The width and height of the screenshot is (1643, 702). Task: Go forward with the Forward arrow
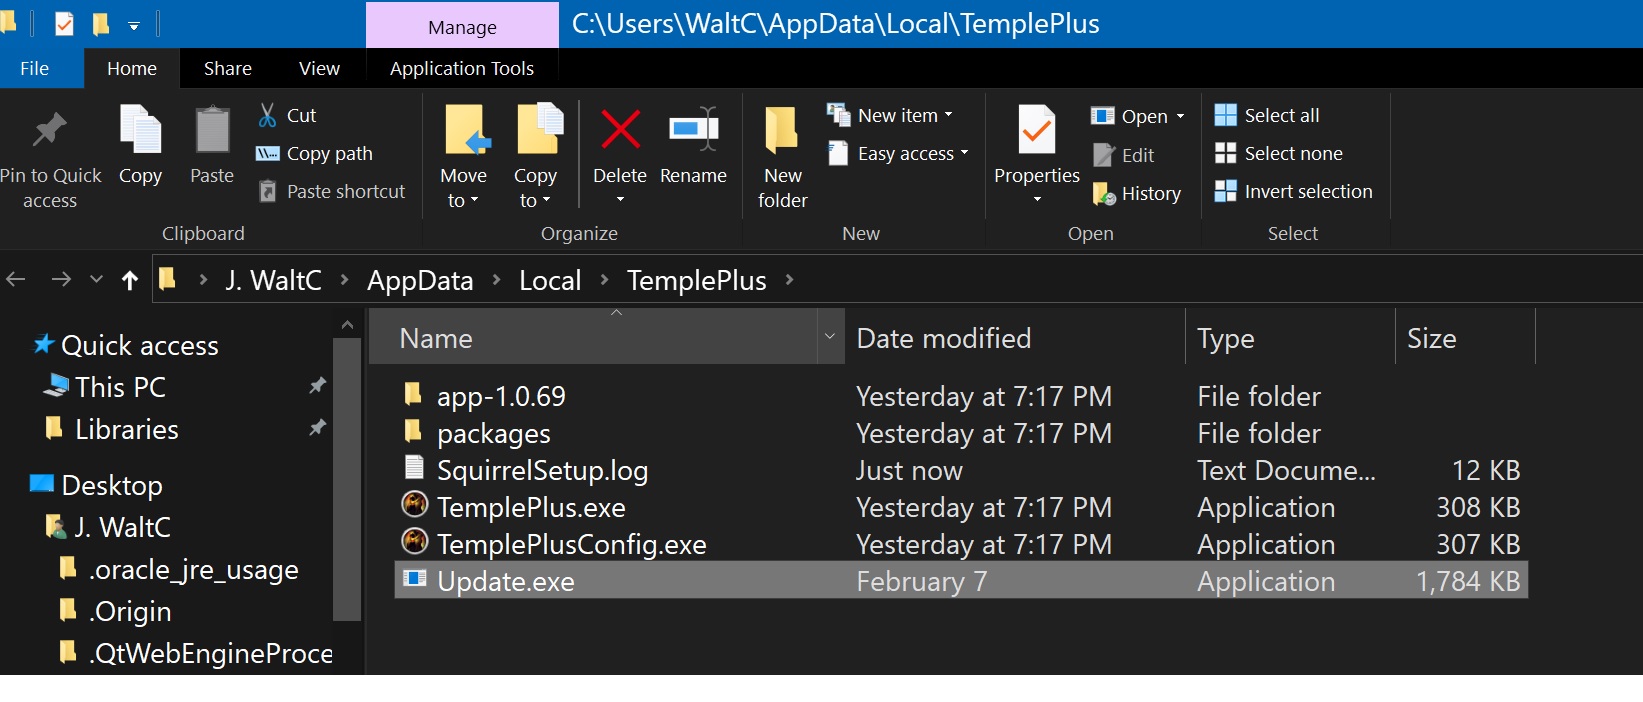[61, 279]
